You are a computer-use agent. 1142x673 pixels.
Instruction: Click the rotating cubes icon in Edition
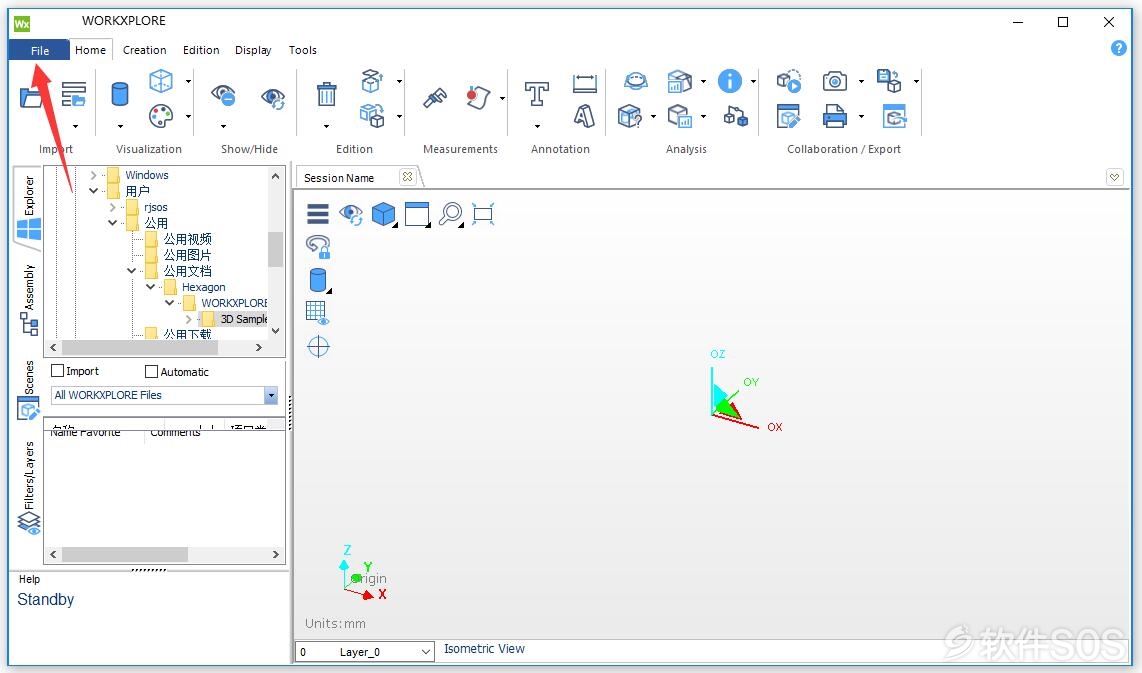372,115
